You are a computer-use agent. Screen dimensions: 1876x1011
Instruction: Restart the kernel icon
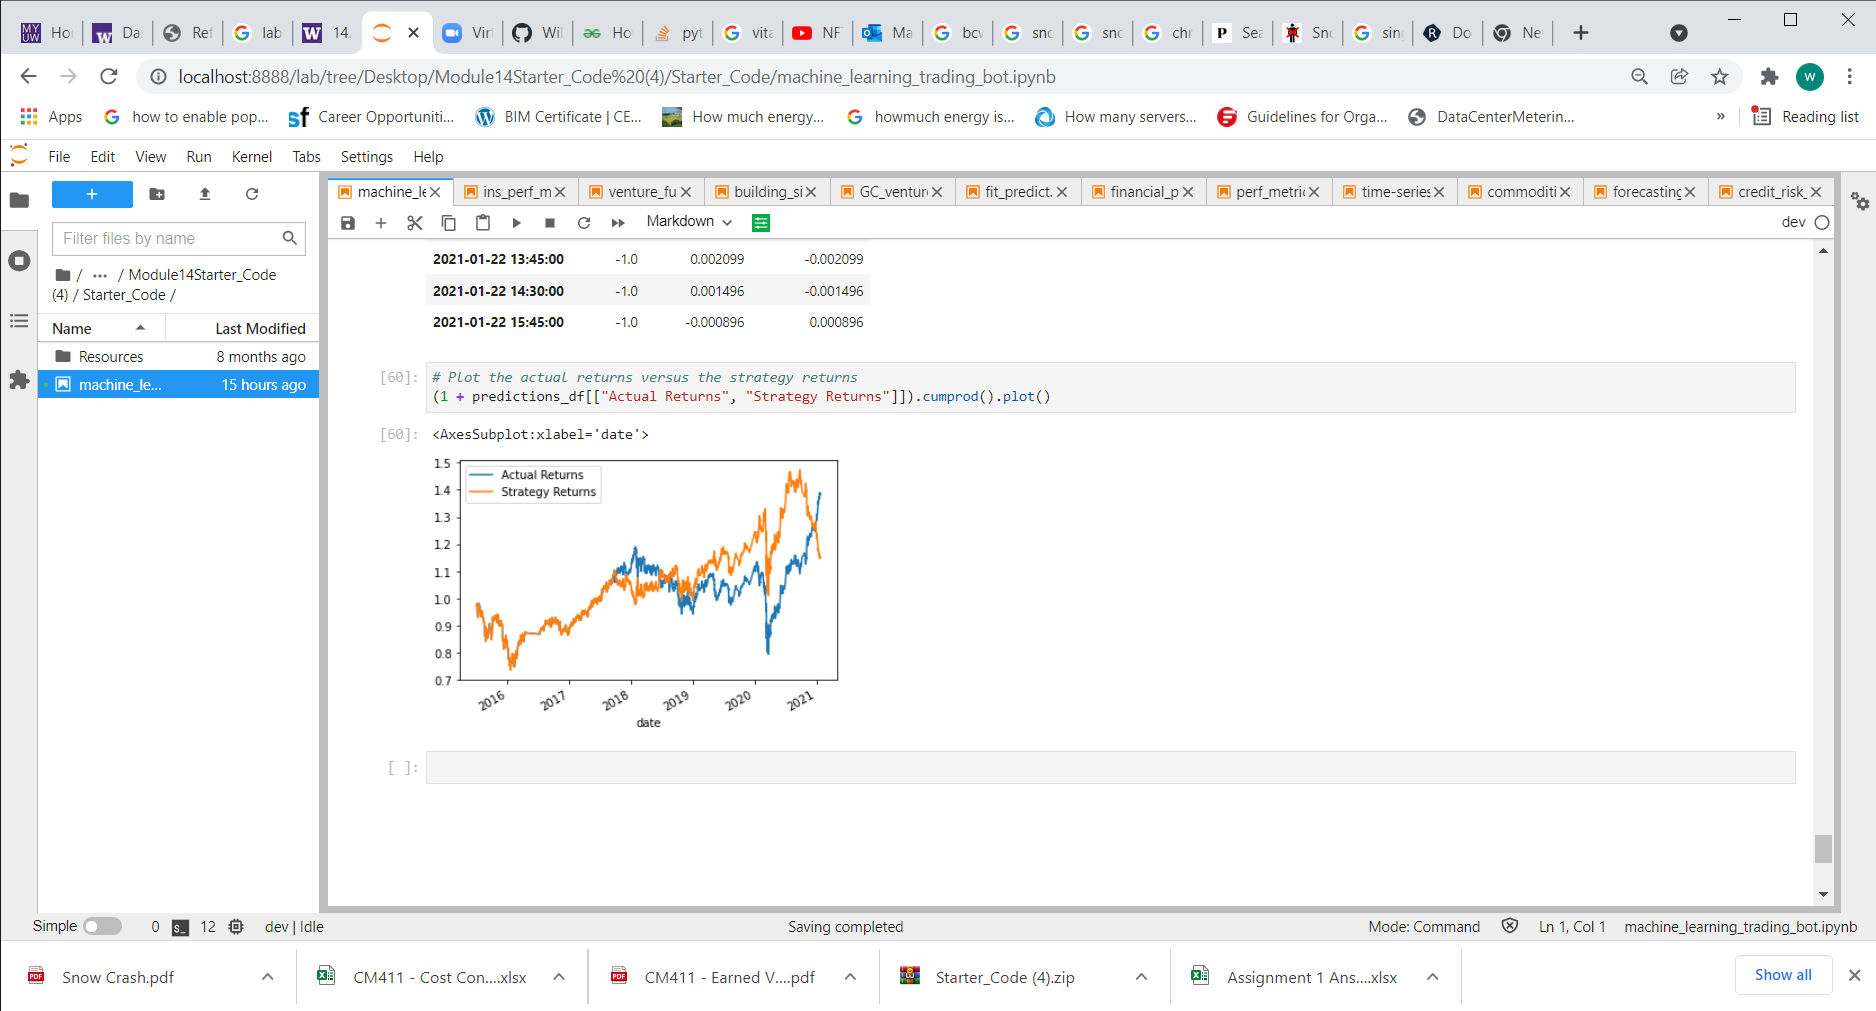click(584, 223)
